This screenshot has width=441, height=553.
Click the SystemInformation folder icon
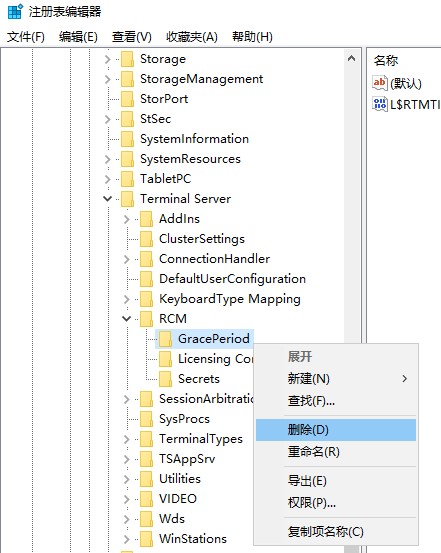point(127,139)
